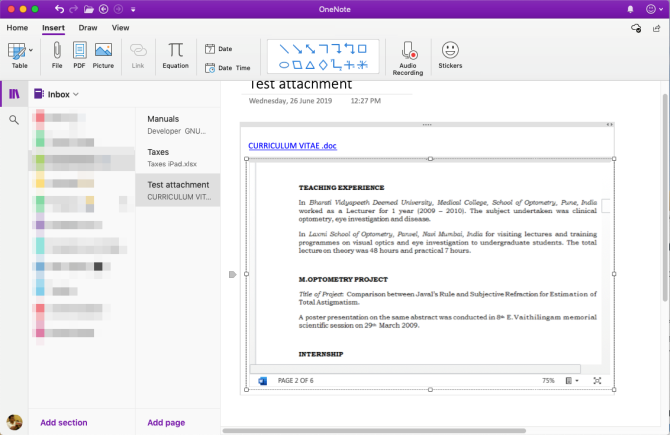
Task: Insert Date and Time stamp
Action: point(226,68)
